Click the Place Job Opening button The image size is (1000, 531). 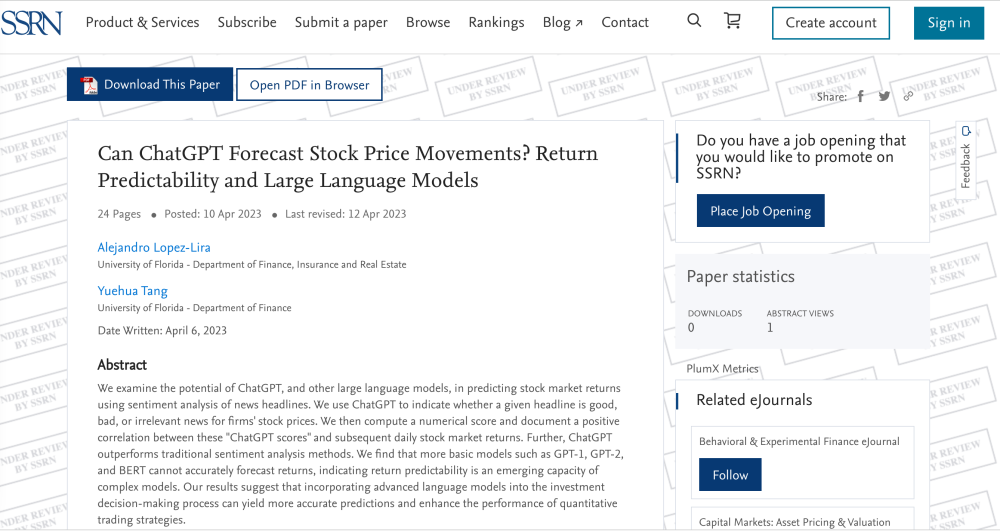[x=760, y=210]
